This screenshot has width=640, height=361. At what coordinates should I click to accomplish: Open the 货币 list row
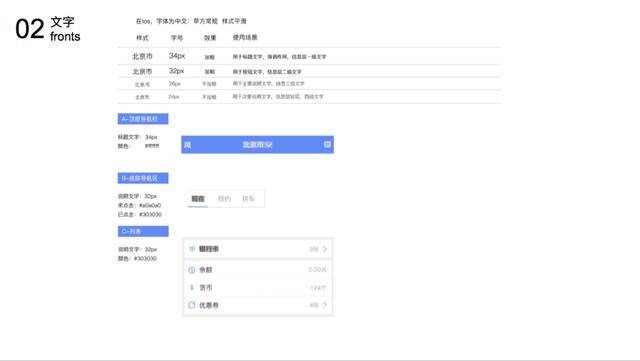click(258, 287)
